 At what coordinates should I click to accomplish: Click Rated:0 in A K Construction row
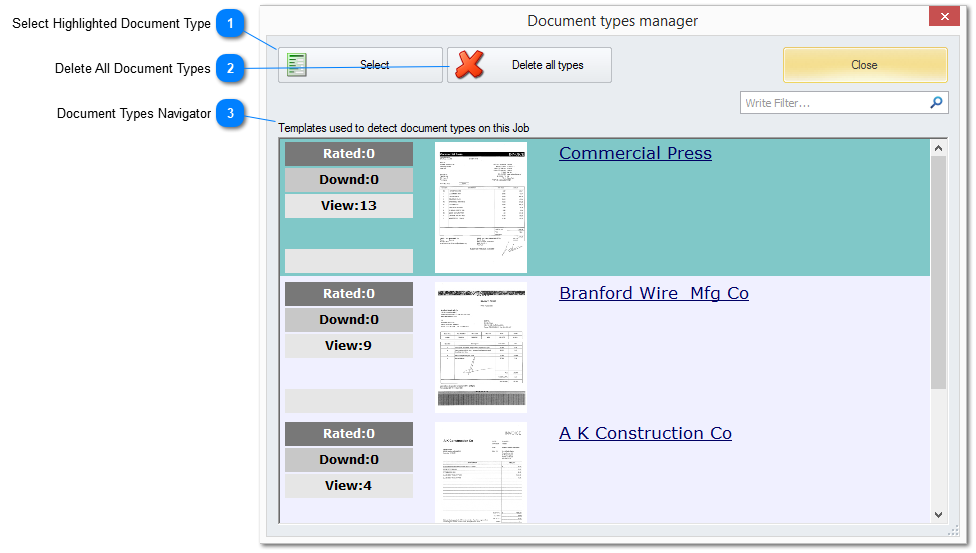pos(349,434)
